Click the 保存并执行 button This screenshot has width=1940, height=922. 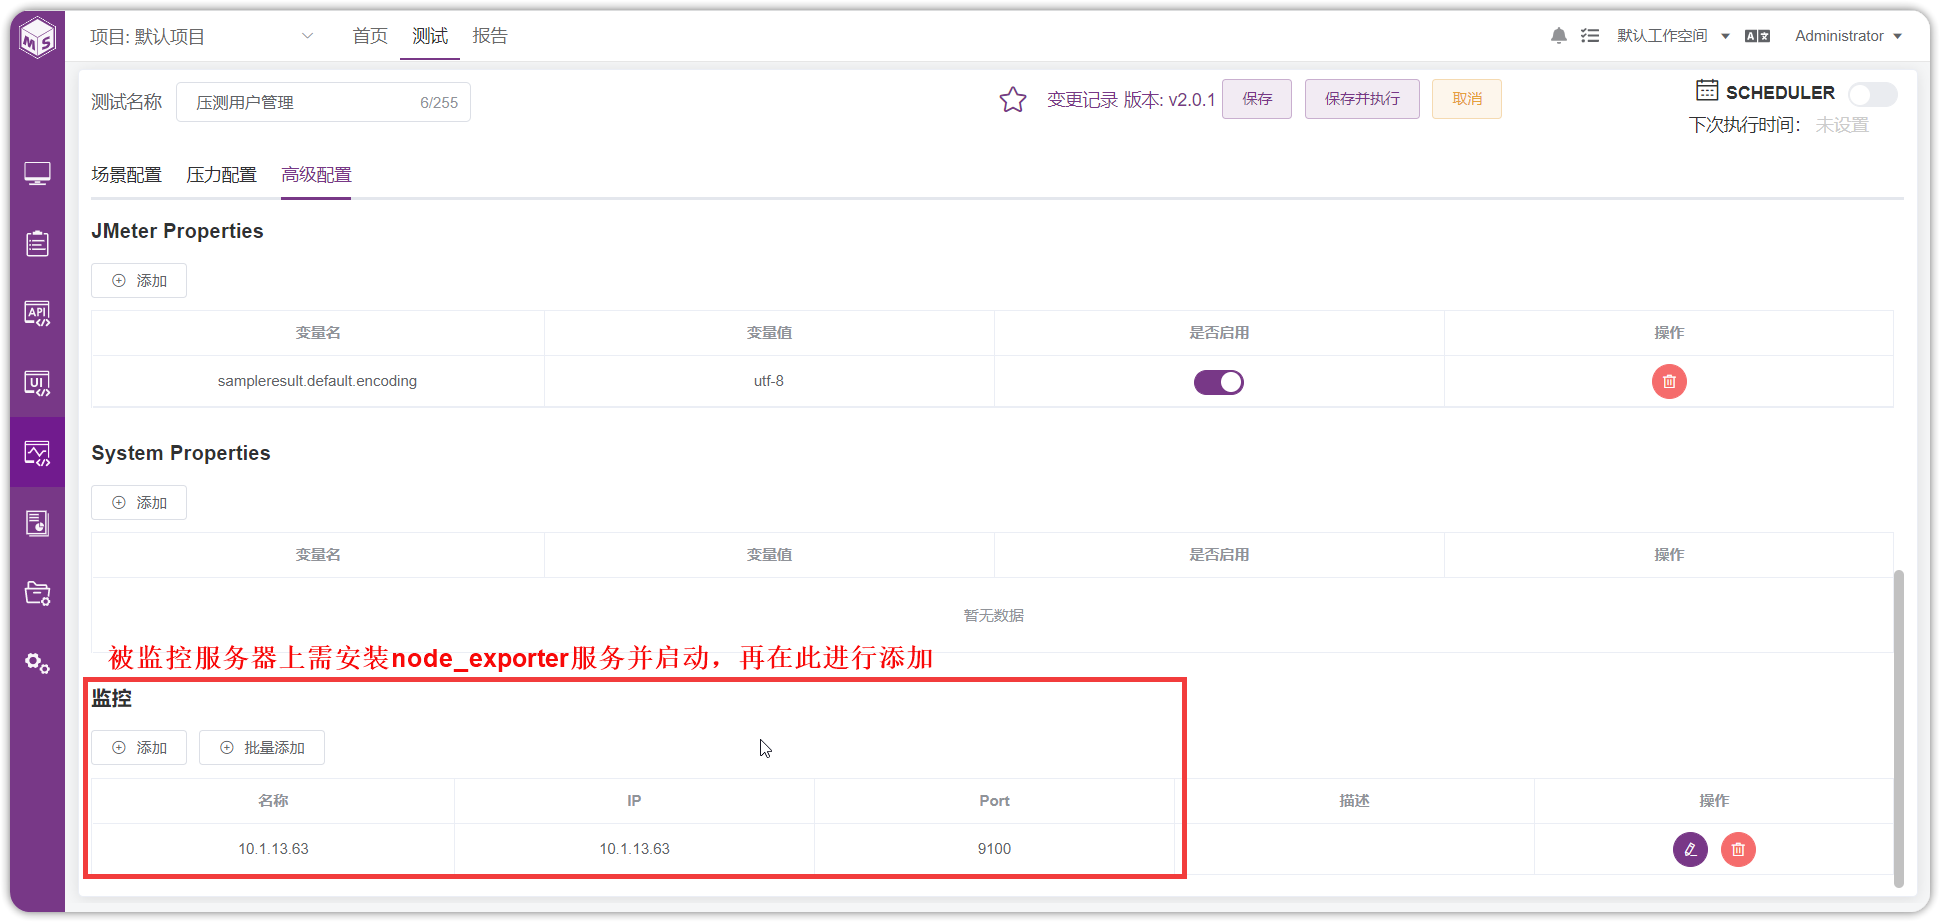(x=1362, y=99)
